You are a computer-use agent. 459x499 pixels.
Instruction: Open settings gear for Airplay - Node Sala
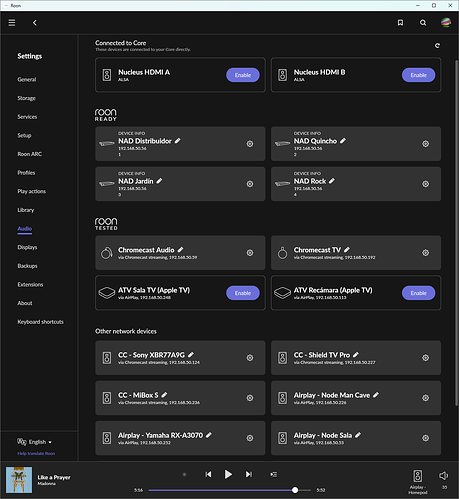point(426,438)
